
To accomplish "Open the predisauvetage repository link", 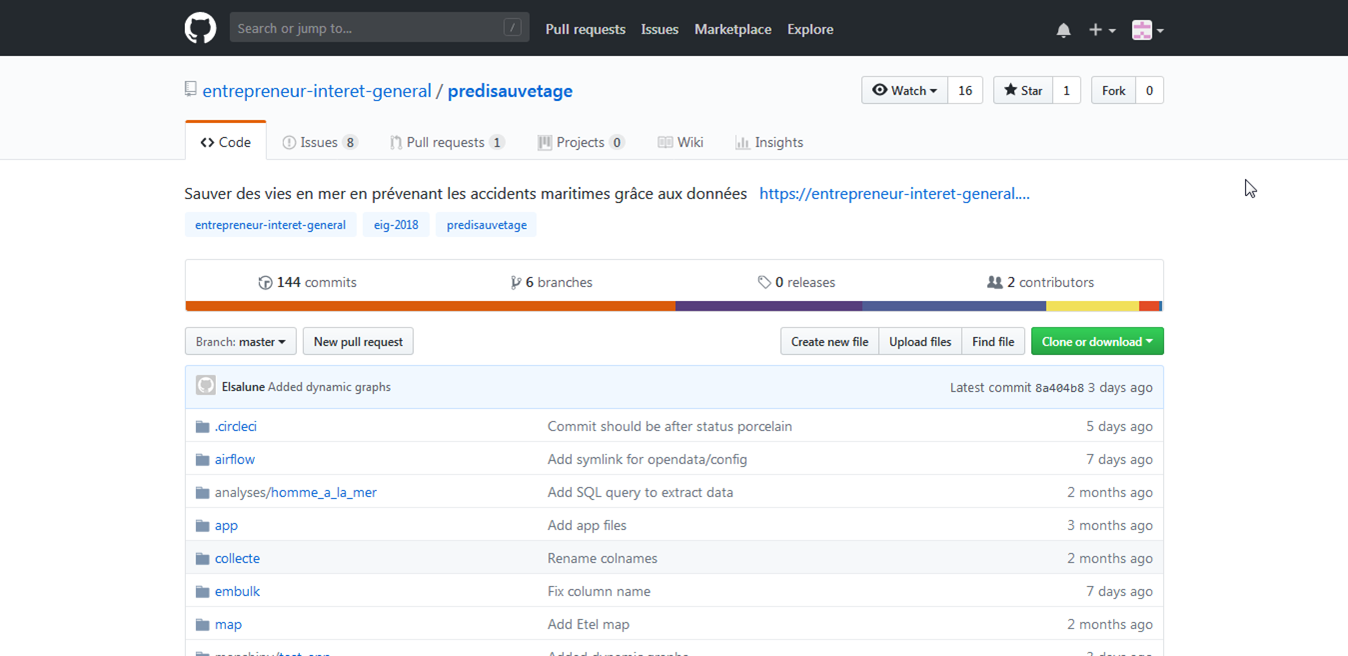I will point(510,91).
